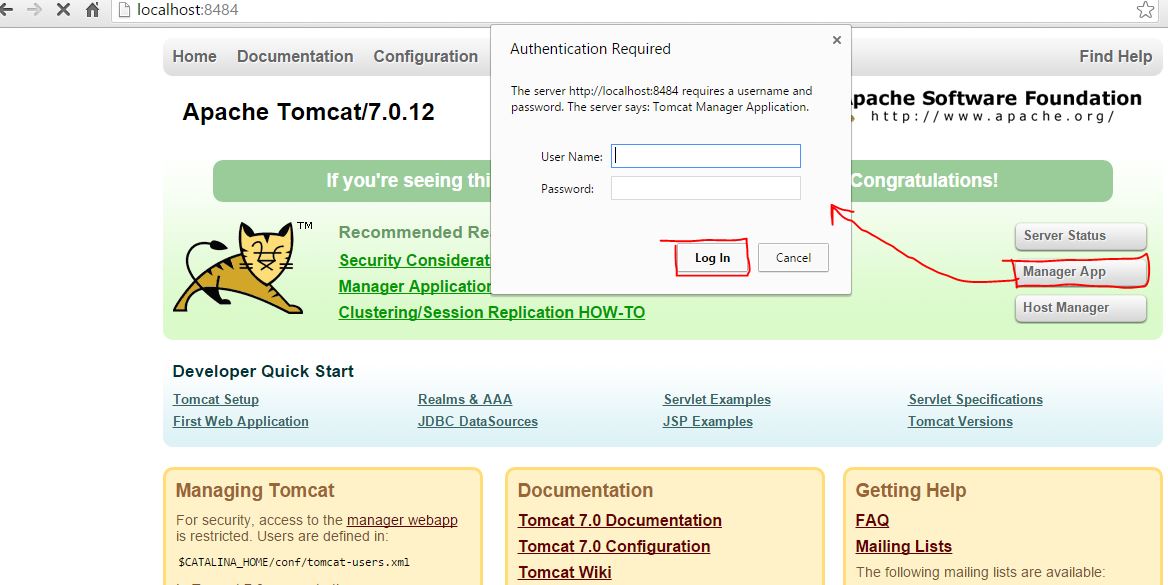The height and width of the screenshot is (585, 1168).
Task: Open the Configuration navigation item
Action: click(425, 57)
